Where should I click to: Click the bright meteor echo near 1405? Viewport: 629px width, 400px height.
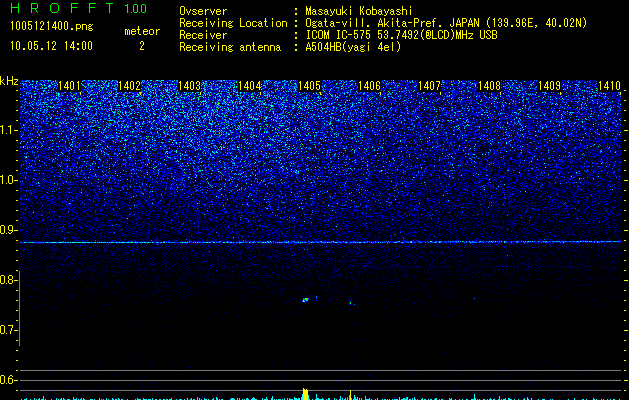306,300
